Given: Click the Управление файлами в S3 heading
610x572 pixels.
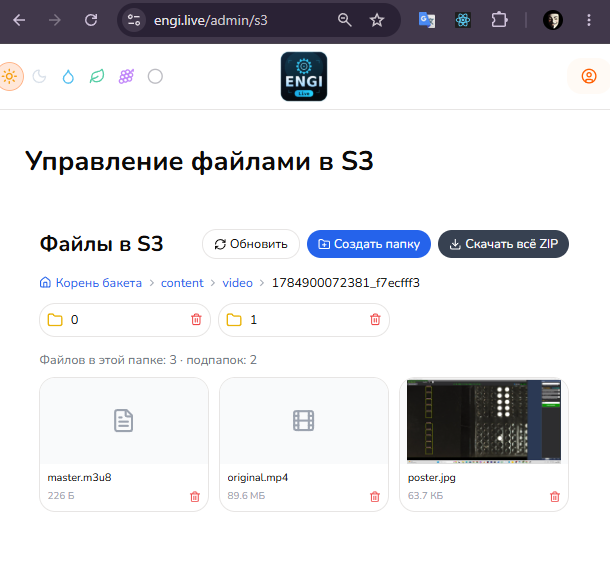Looking at the screenshot, I should click(x=199, y=161).
